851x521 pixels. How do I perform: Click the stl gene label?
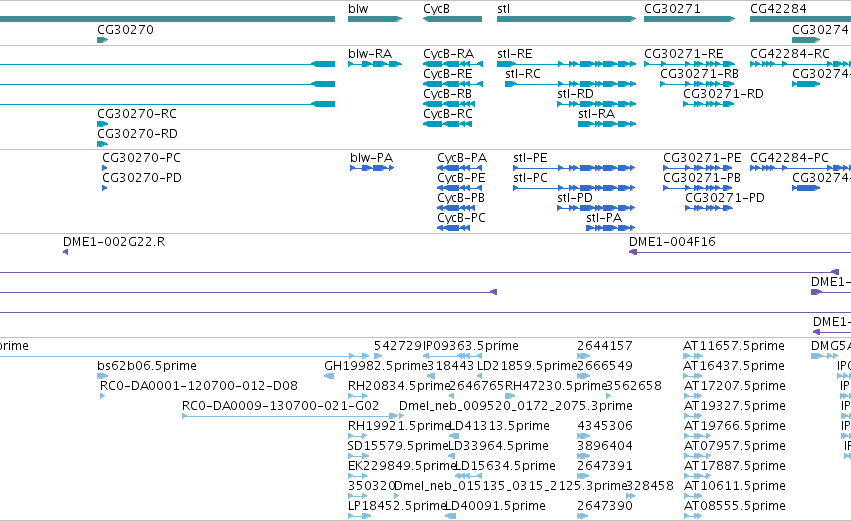503,9
